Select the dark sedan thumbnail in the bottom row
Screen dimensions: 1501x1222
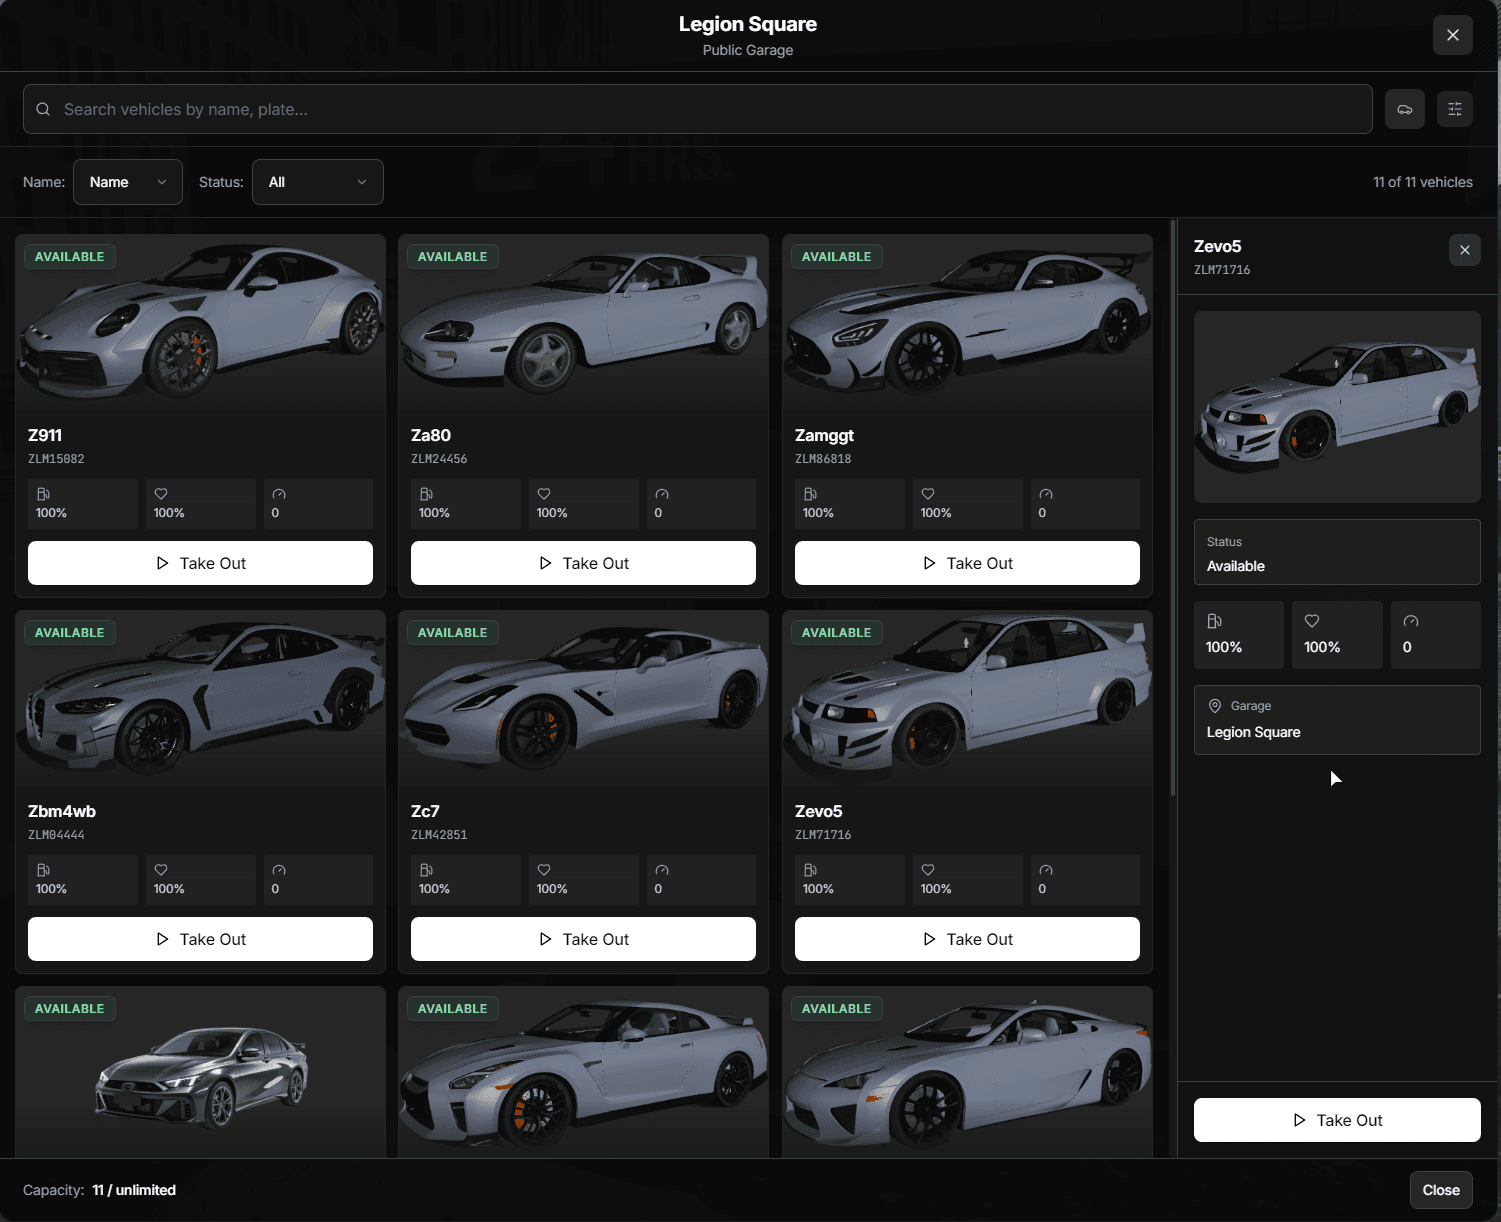[x=200, y=1075]
